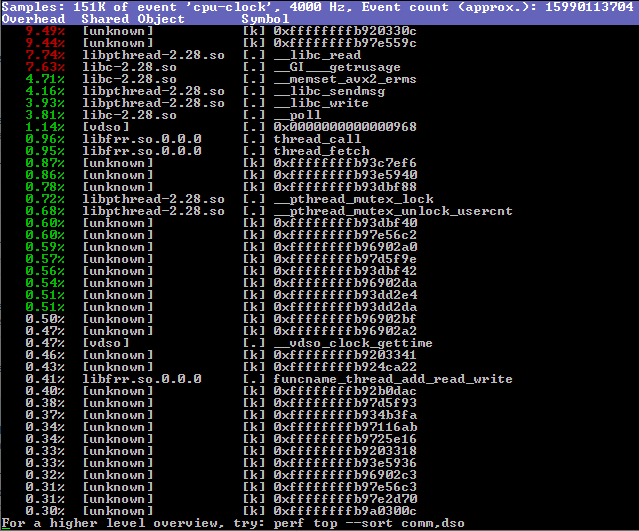Image resolution: width=639 pixels, height=531 pixels.
Task: Click the 0.30% overhead value
Action: pyautogui.click(x=45, y=511)
